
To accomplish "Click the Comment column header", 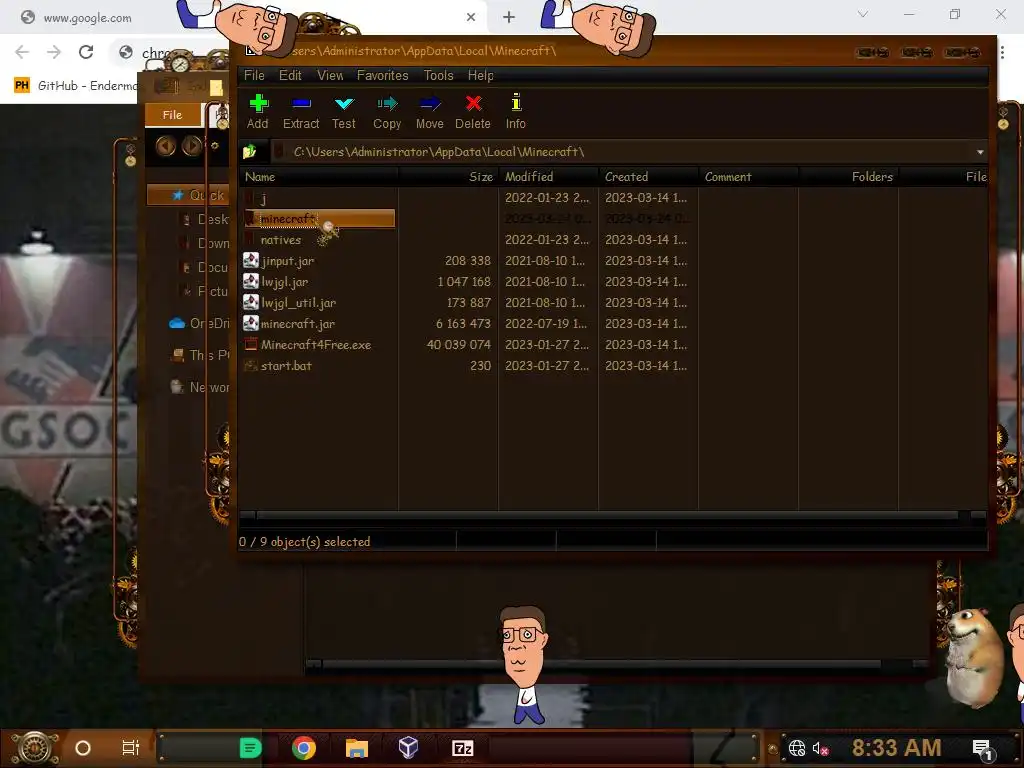I will click(748, 177).
